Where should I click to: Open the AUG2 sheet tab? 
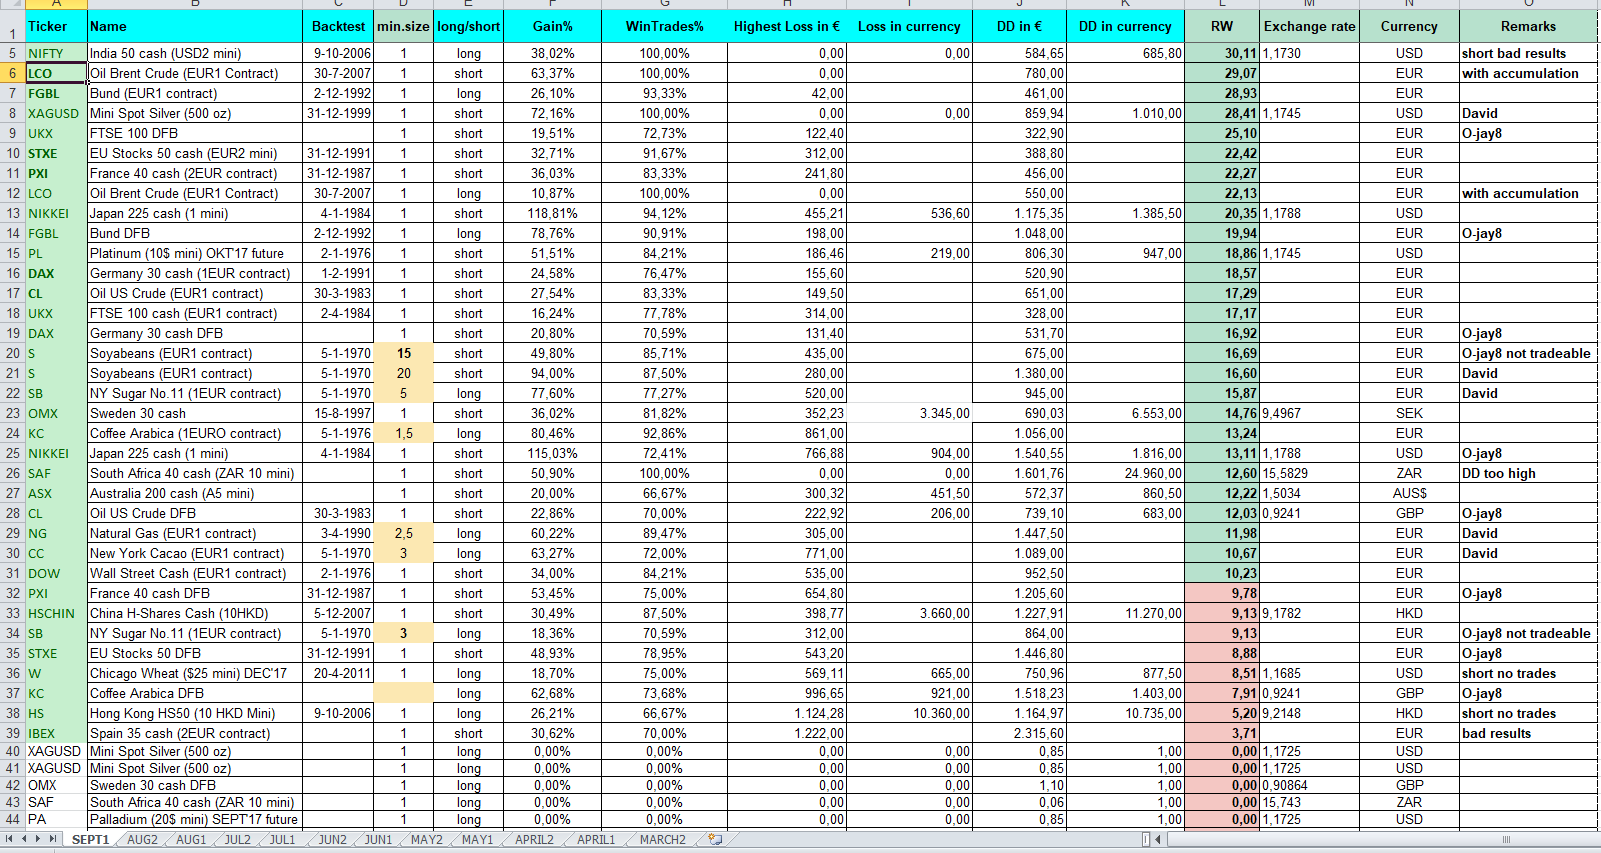point(142,840)
